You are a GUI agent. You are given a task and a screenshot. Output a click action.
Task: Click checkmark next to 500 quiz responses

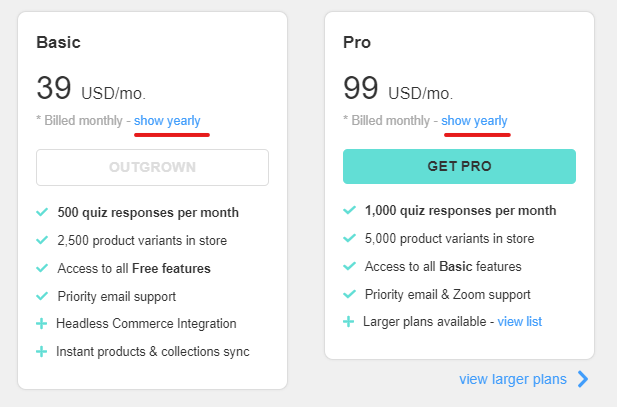click(42, 212)
